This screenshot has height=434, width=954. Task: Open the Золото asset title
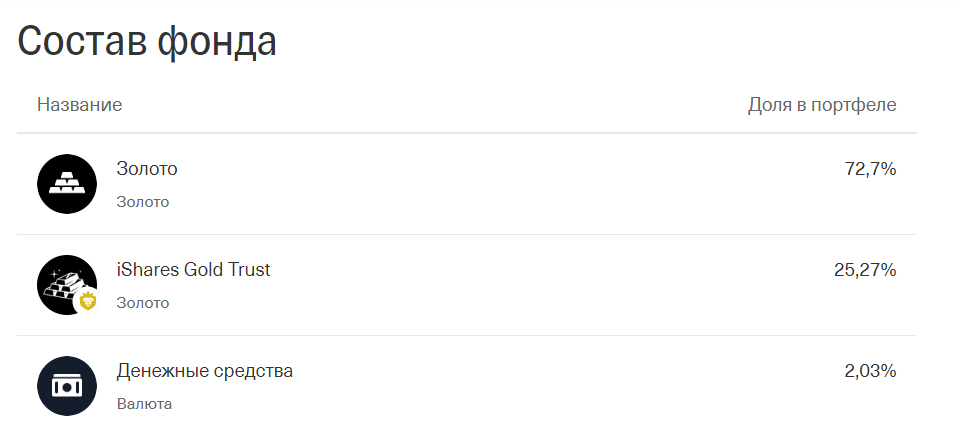147,169
